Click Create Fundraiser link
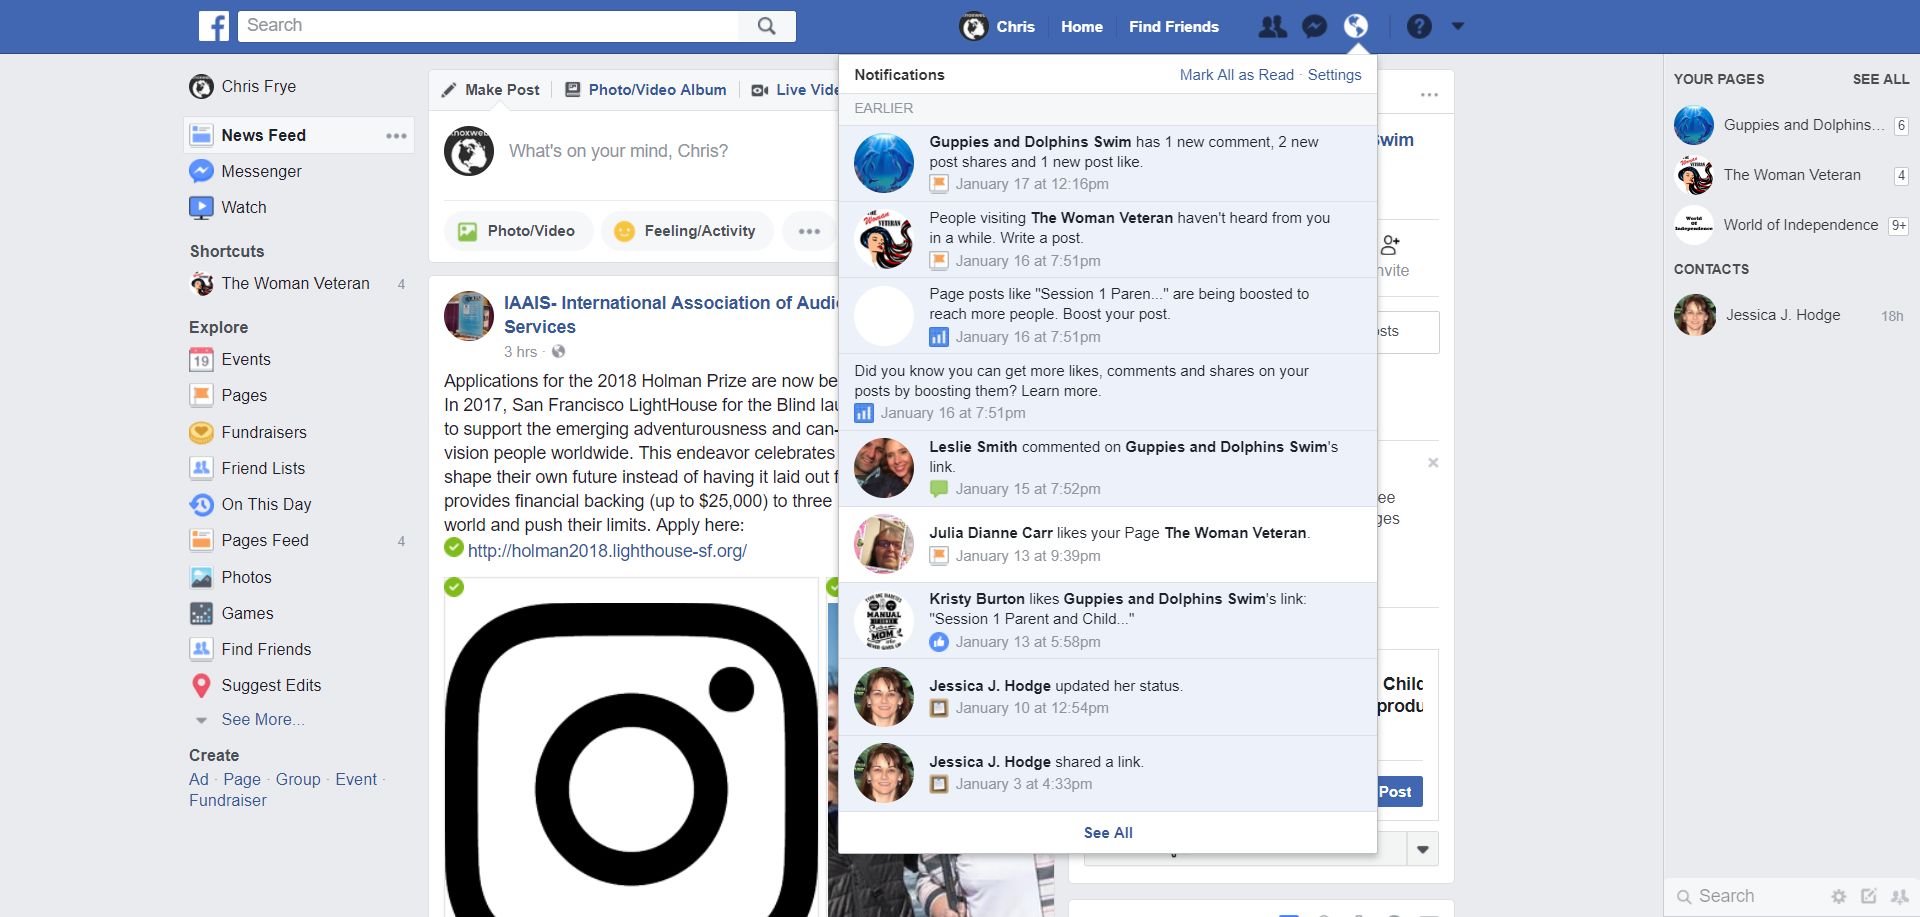Image resolution: width=1920 pixels, height=917 pixels. click(228, 801)
